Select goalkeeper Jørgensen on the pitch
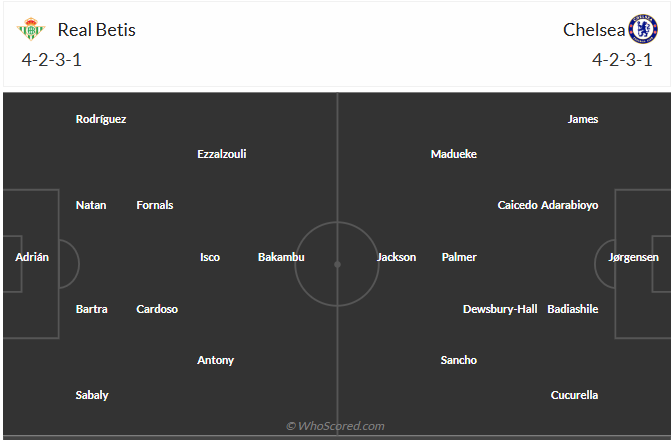The image size is (671, 440). pos(633,257)
